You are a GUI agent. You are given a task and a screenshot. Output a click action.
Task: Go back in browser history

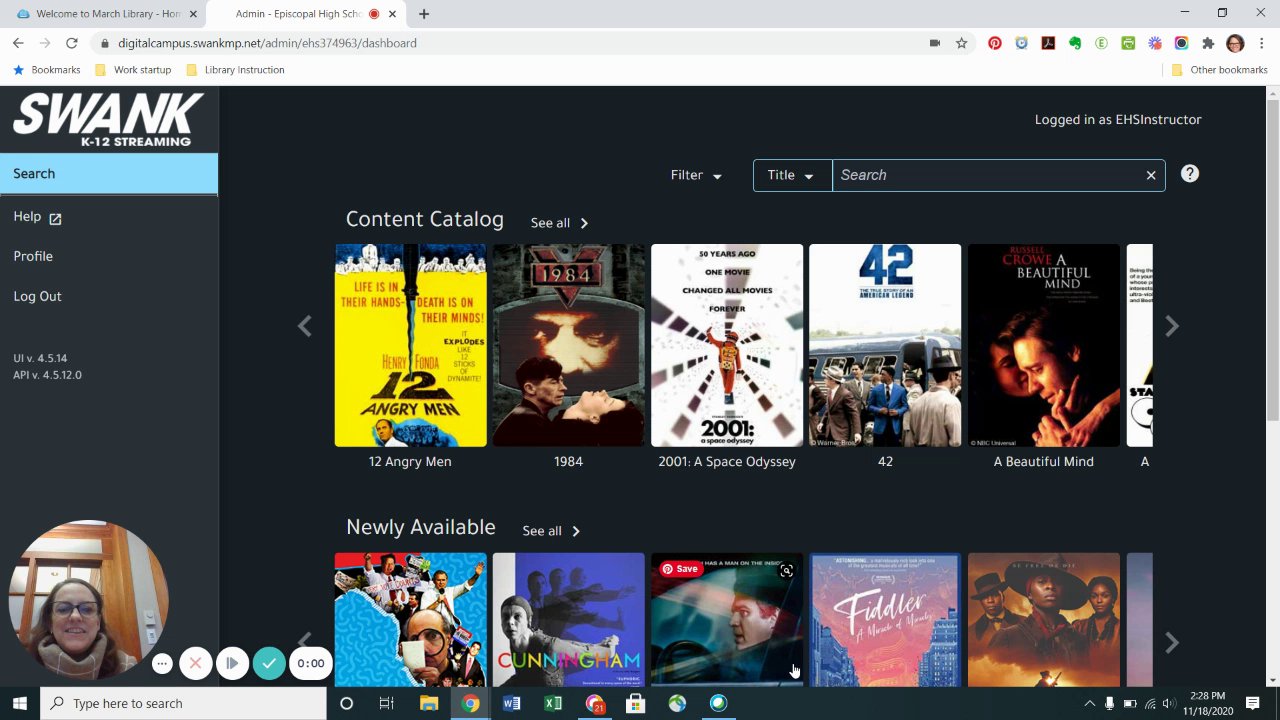18,43
